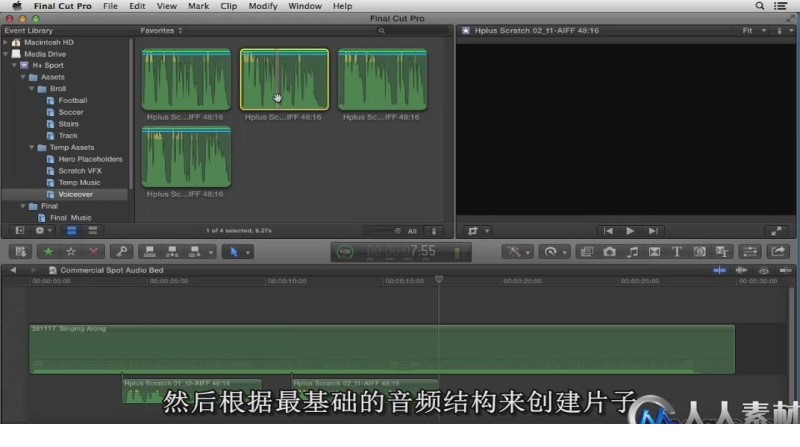Open the Photos browser camera icon

(x=609, y=252)
